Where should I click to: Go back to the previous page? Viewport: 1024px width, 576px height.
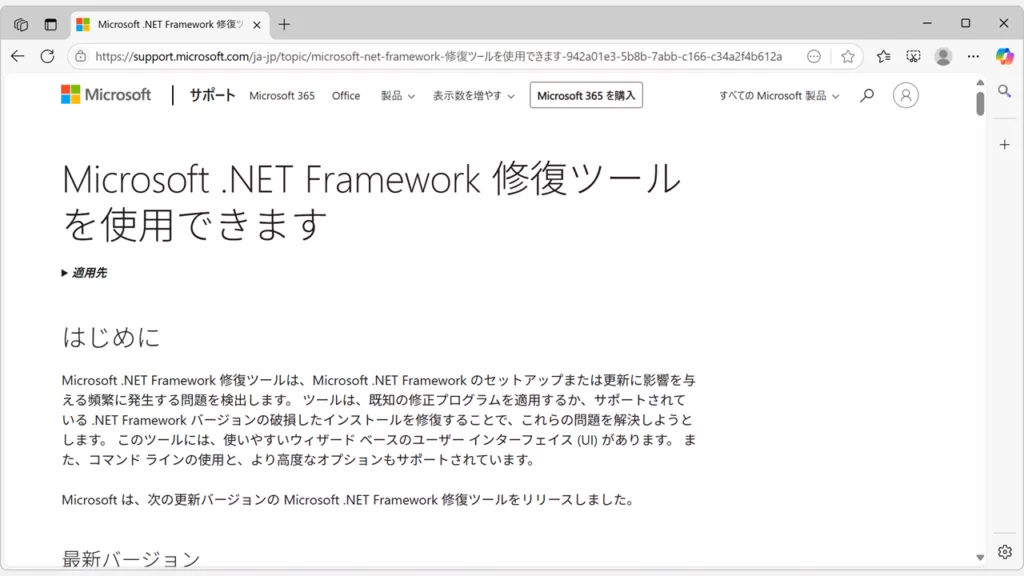click(18, 56)
